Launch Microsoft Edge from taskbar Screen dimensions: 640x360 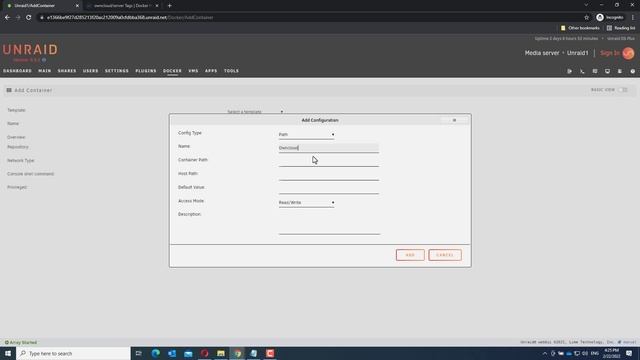(x=156, y=353)
